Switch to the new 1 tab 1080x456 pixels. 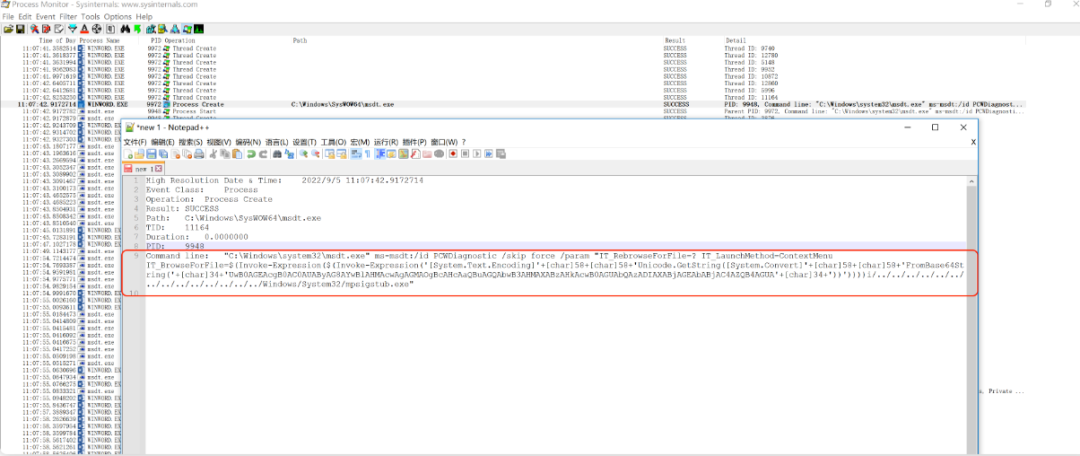click(143, 169)
